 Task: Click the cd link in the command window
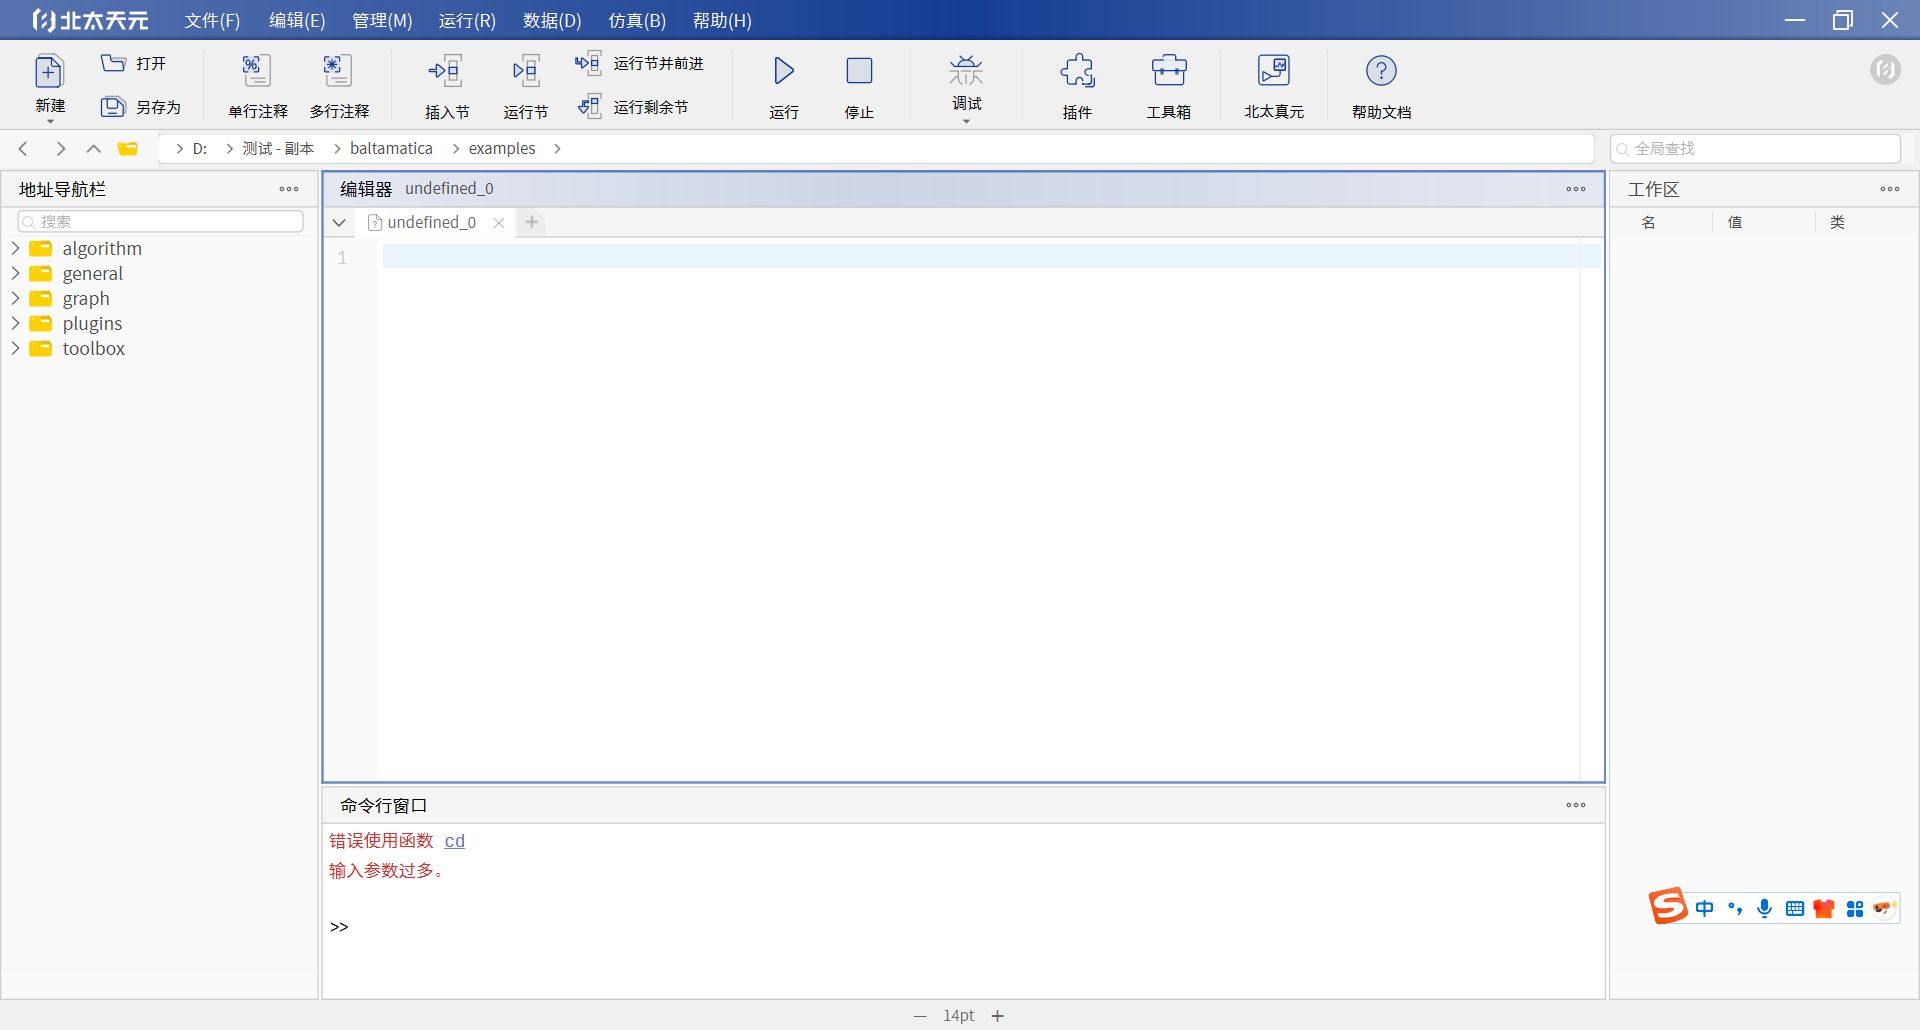pyautogui.click(x=454, y=841)
